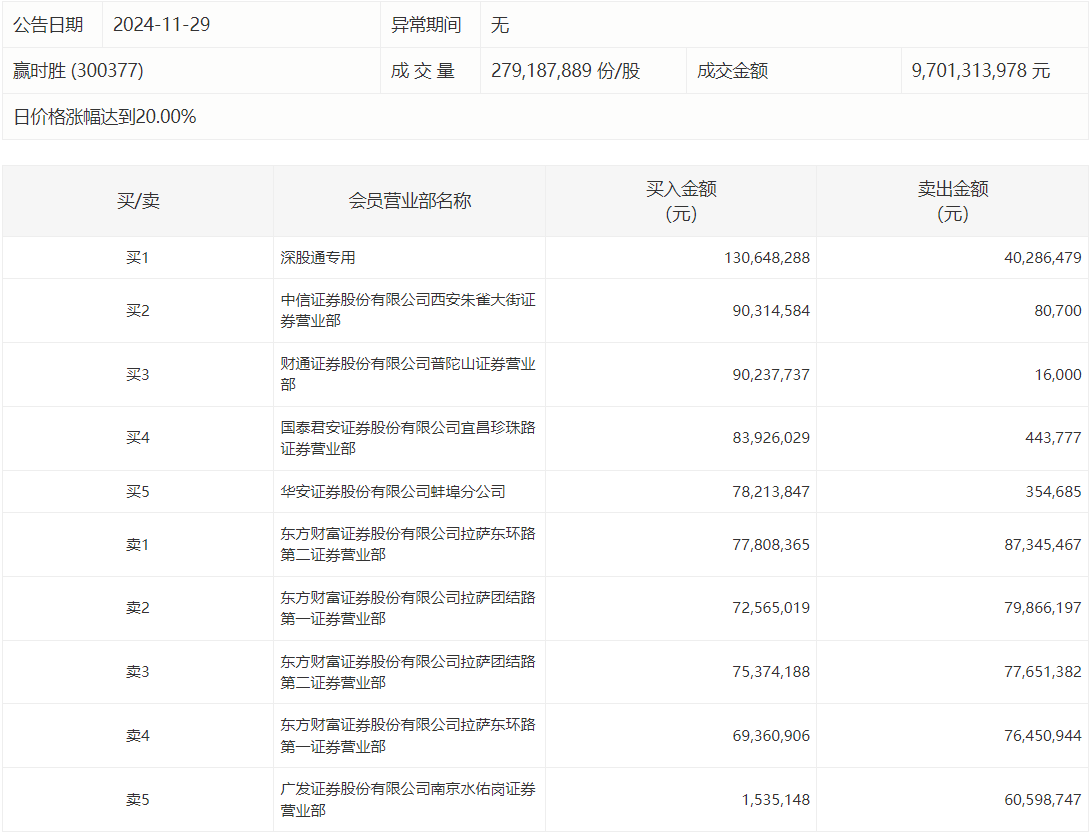Click sell amount 16,000
Screen dimensions: 1090x834
1058,375
